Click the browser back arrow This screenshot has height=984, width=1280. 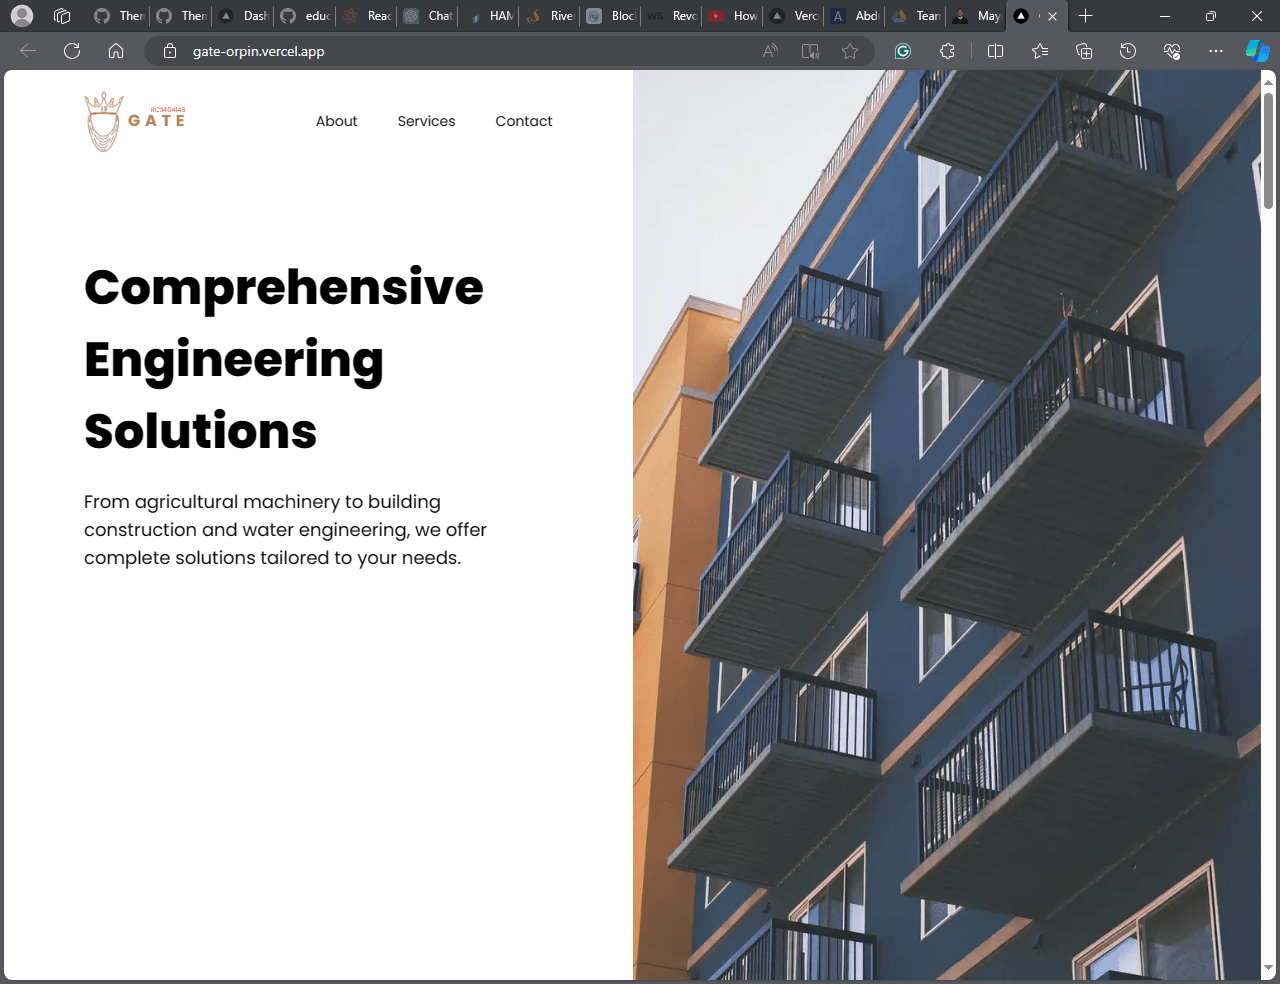pyautogui.click(x=28, y=51)
